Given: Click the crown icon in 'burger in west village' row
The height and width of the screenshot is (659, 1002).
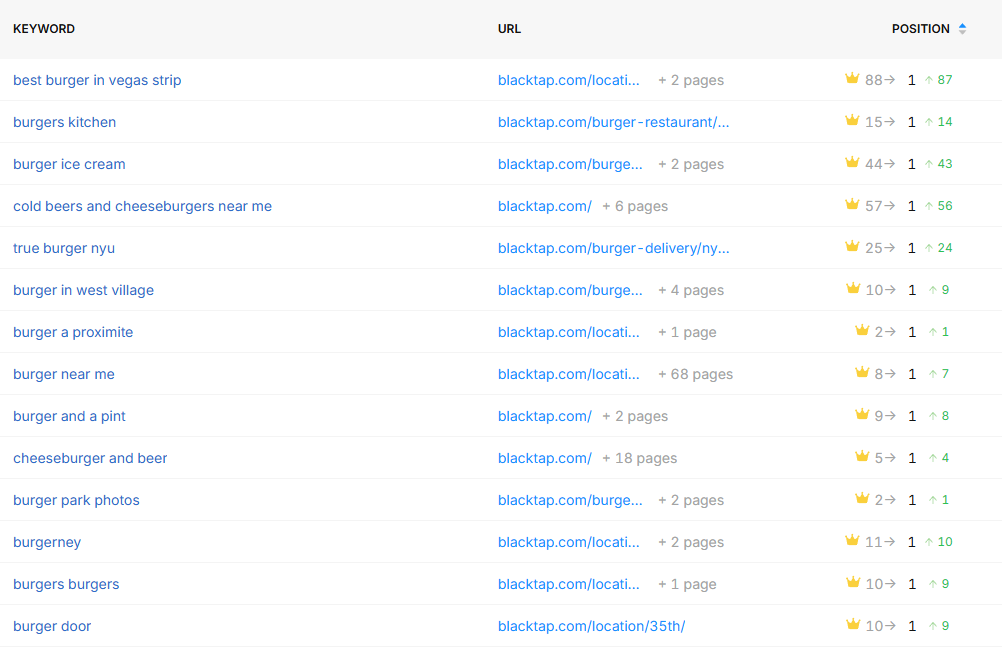Looking at the screenshot, I should 853,288.
